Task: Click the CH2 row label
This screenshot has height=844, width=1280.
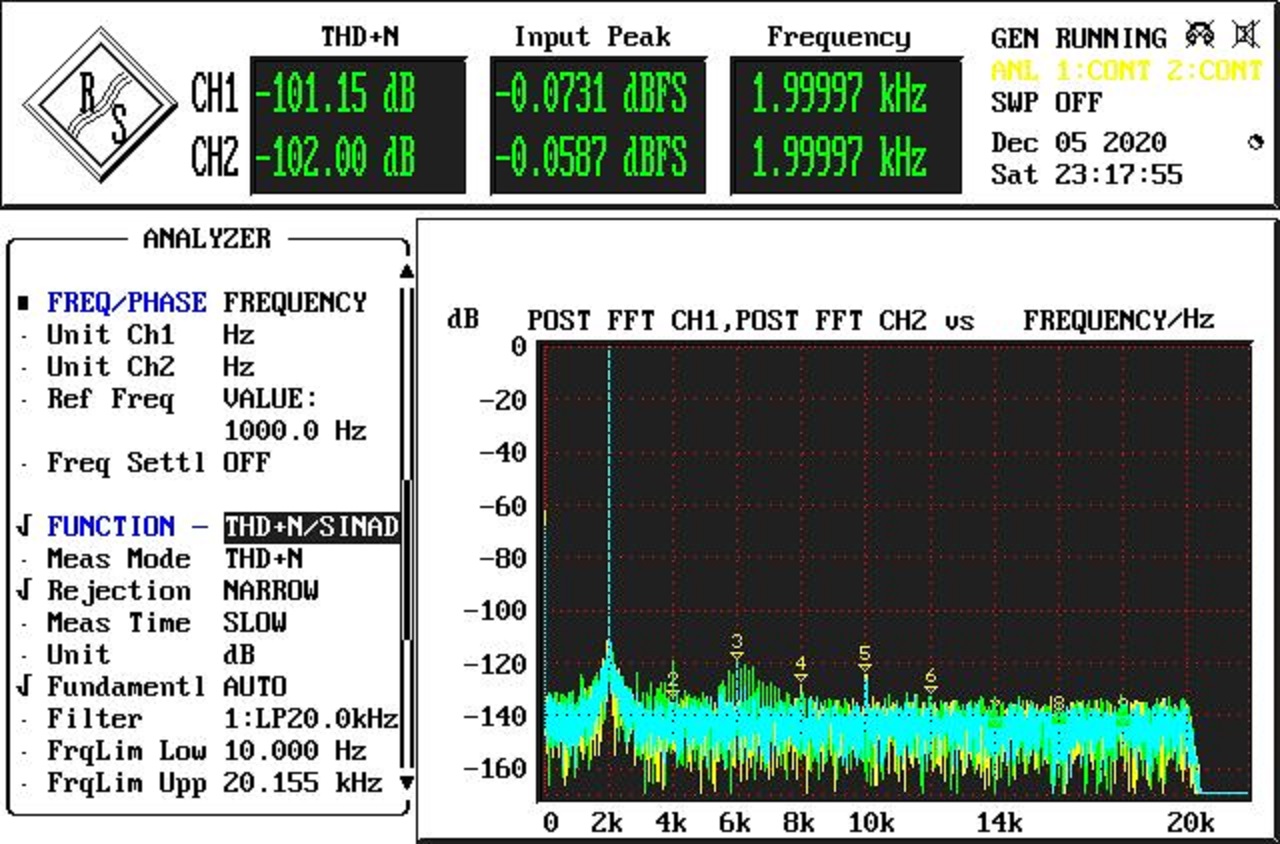Action: [x=215, y=158]
